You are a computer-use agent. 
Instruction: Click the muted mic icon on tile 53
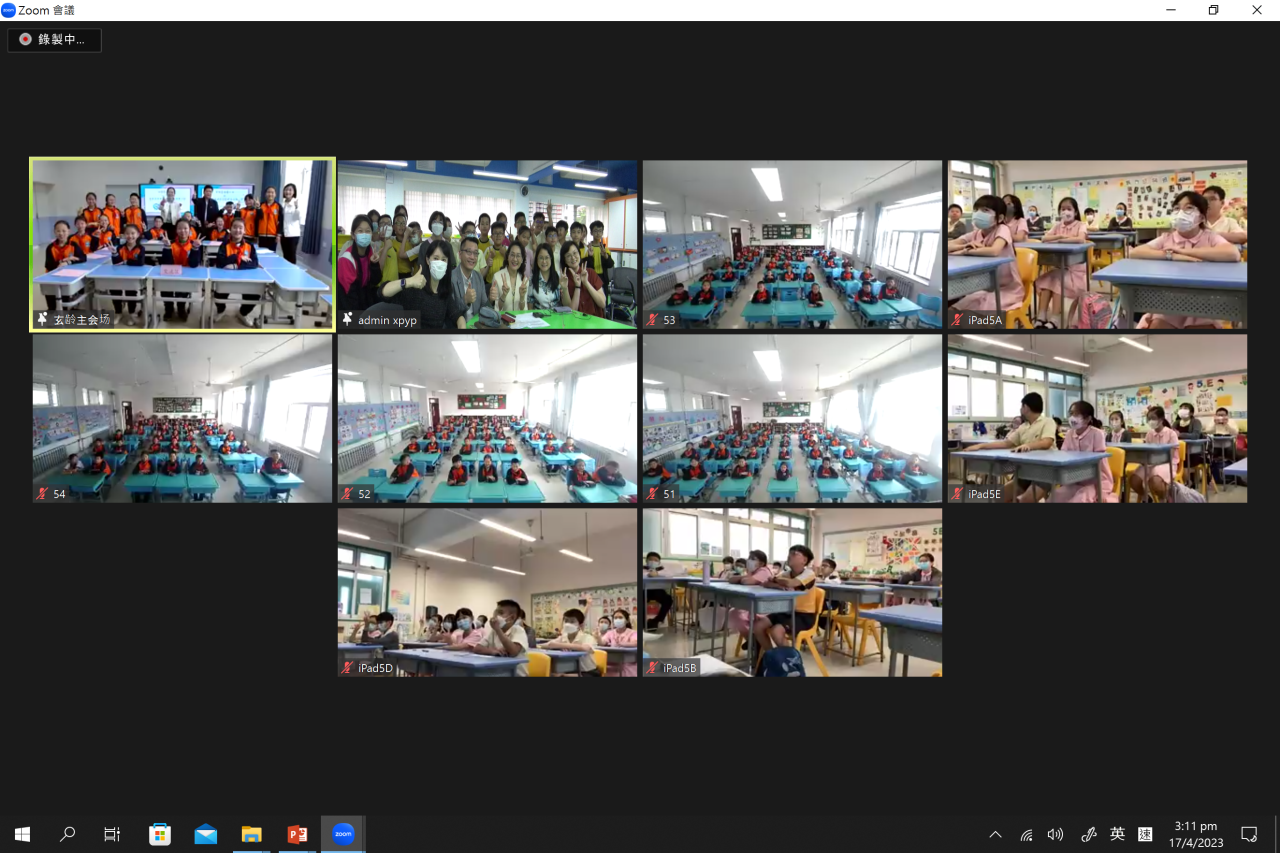[652, 320]
